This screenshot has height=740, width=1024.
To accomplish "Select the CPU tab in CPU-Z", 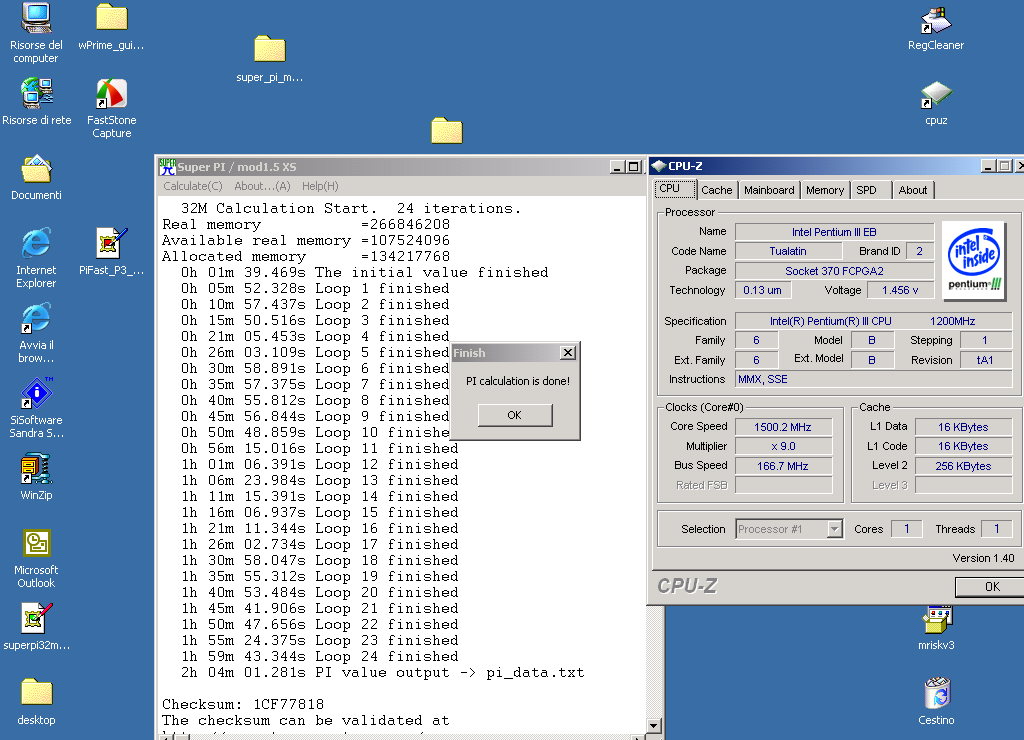I will tap(675, 188).
